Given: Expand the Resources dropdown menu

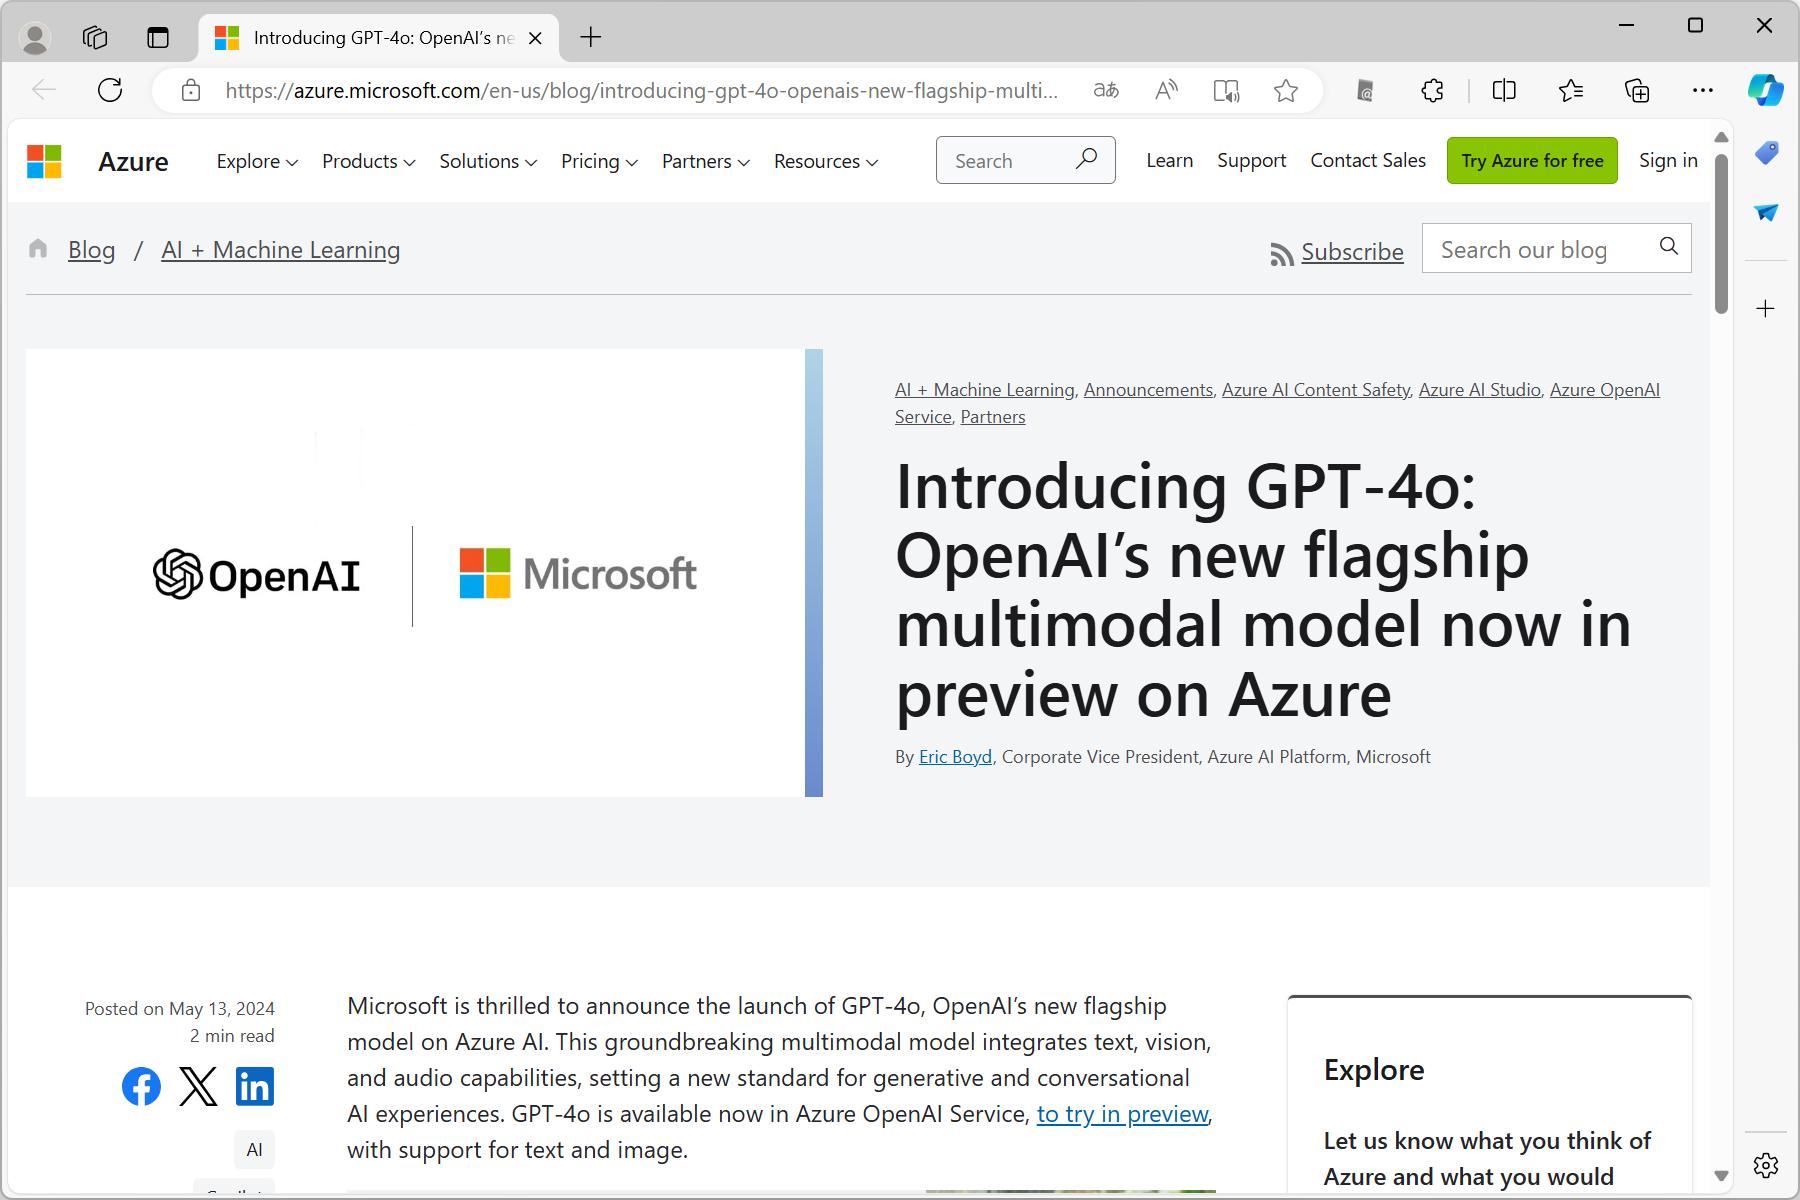Looking at the screenshot, I should [826, 161].
